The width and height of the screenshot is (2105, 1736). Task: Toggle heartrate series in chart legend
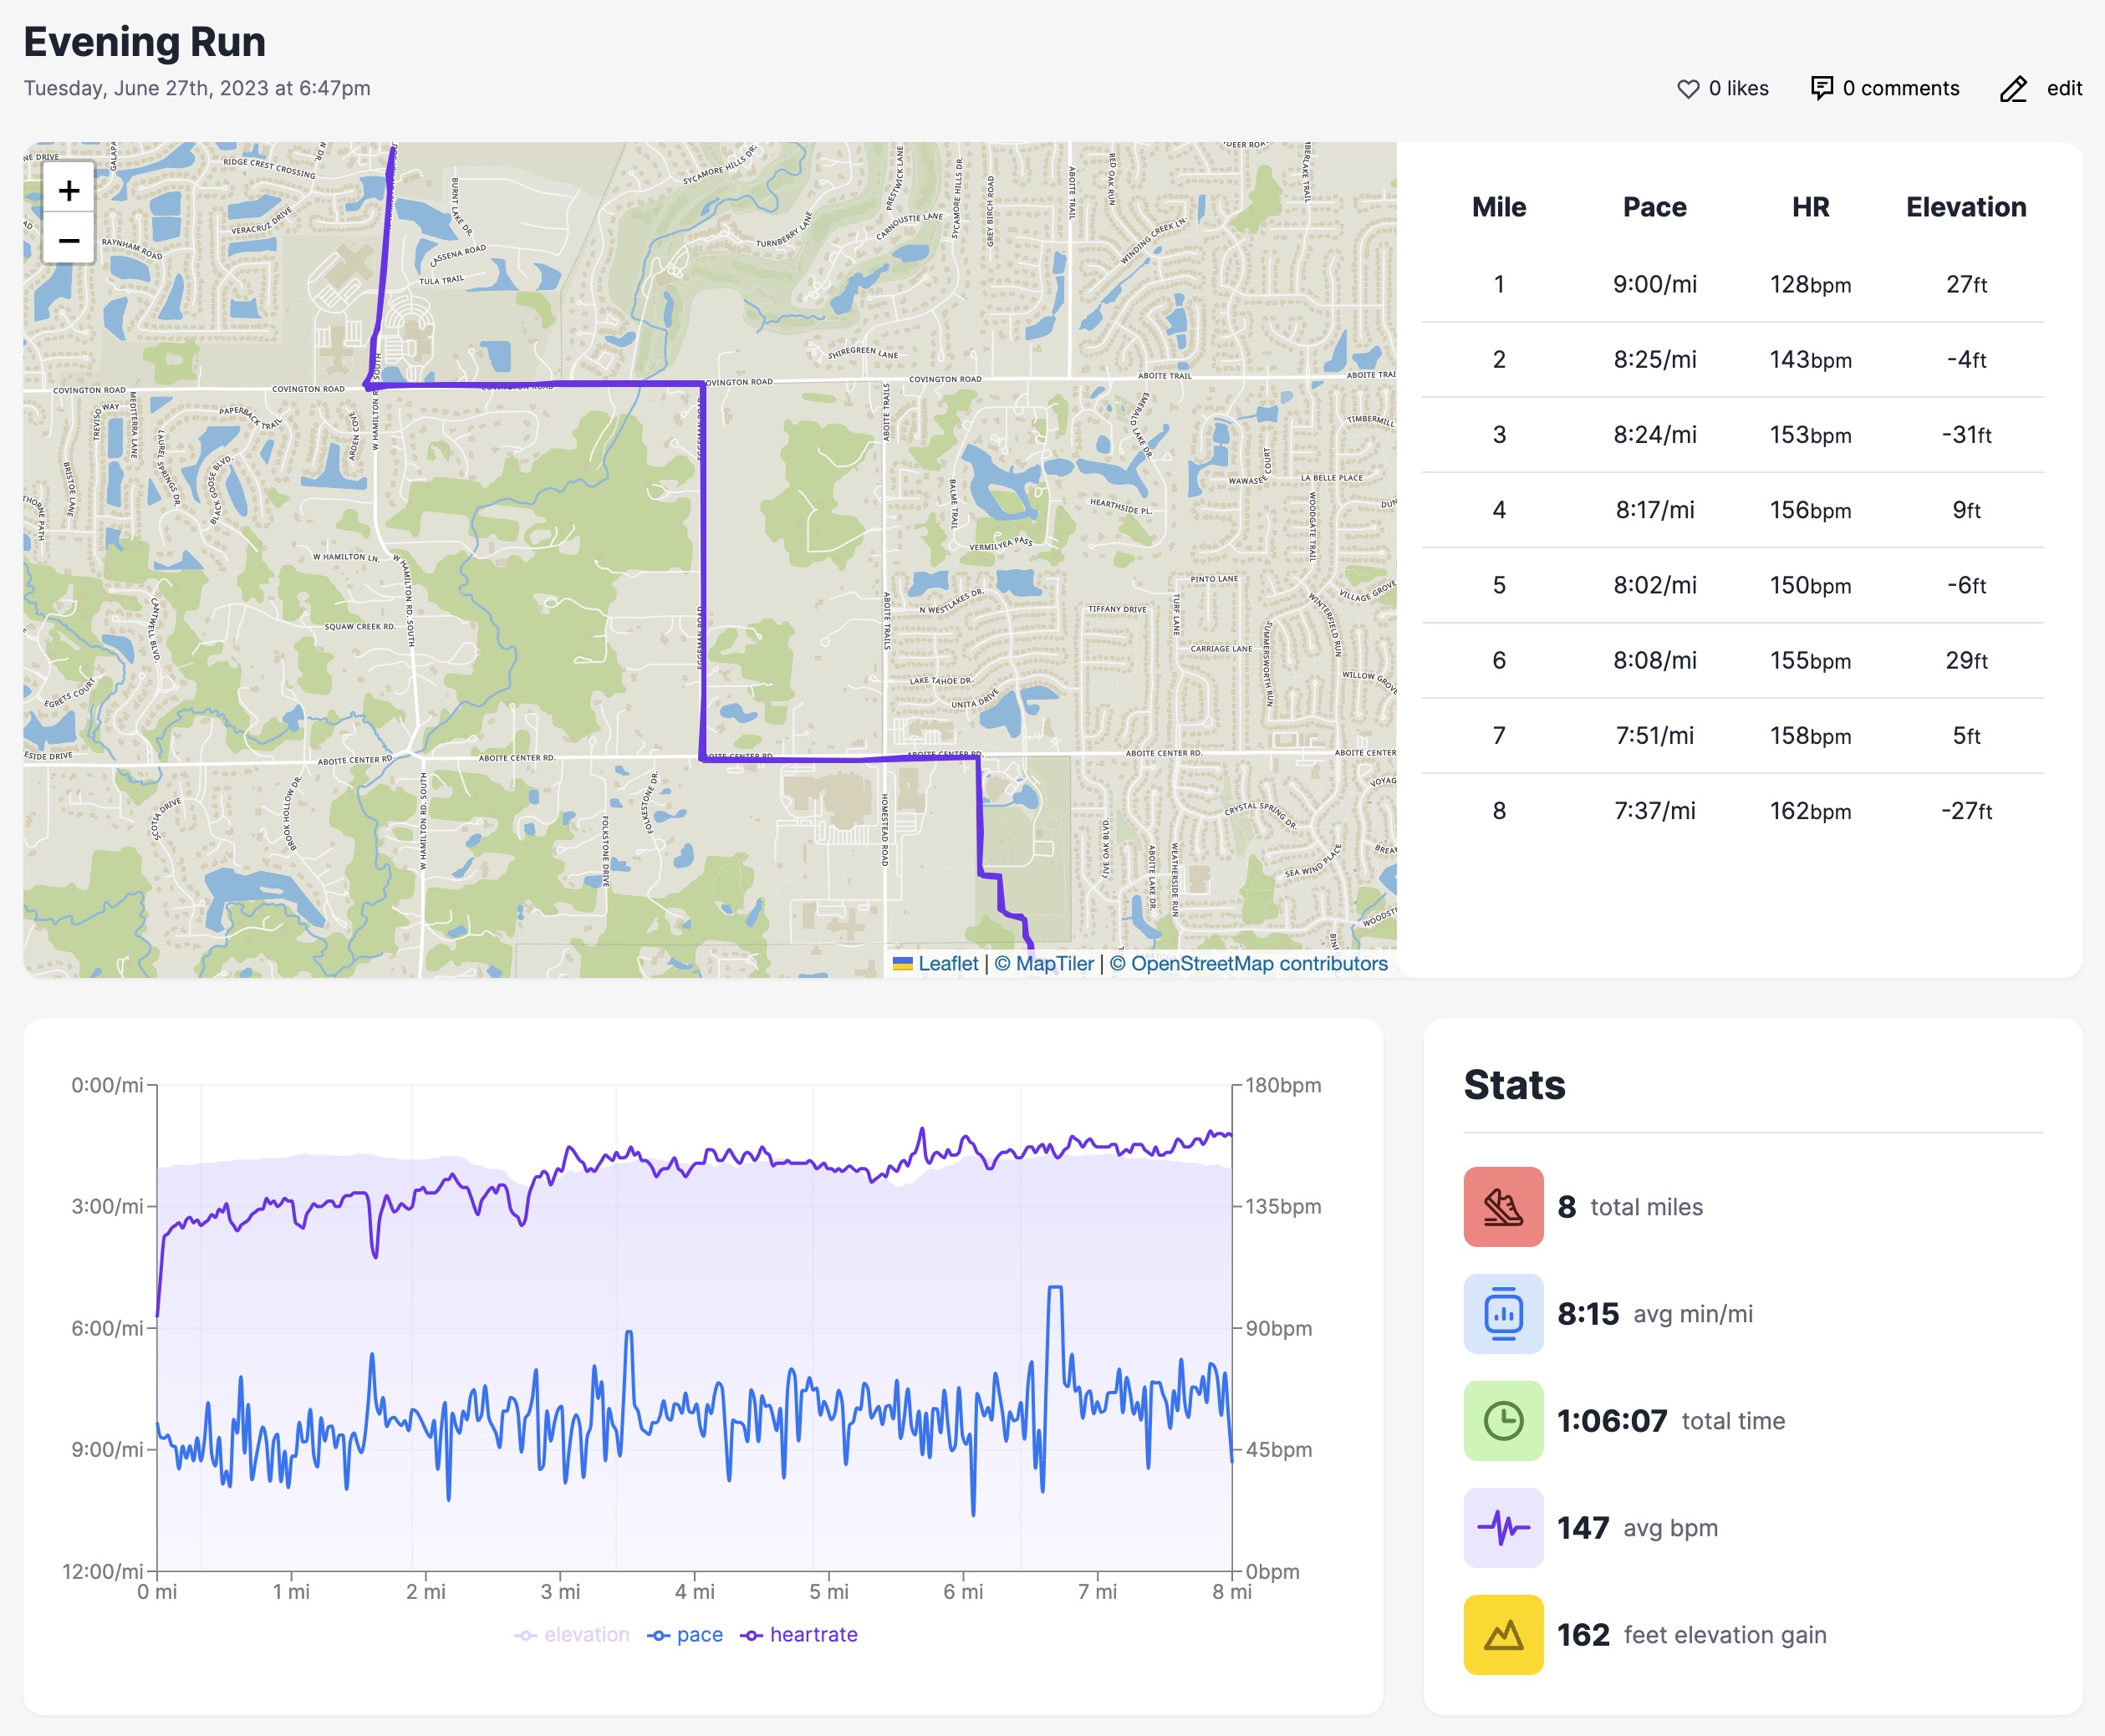click(800, 1635)
